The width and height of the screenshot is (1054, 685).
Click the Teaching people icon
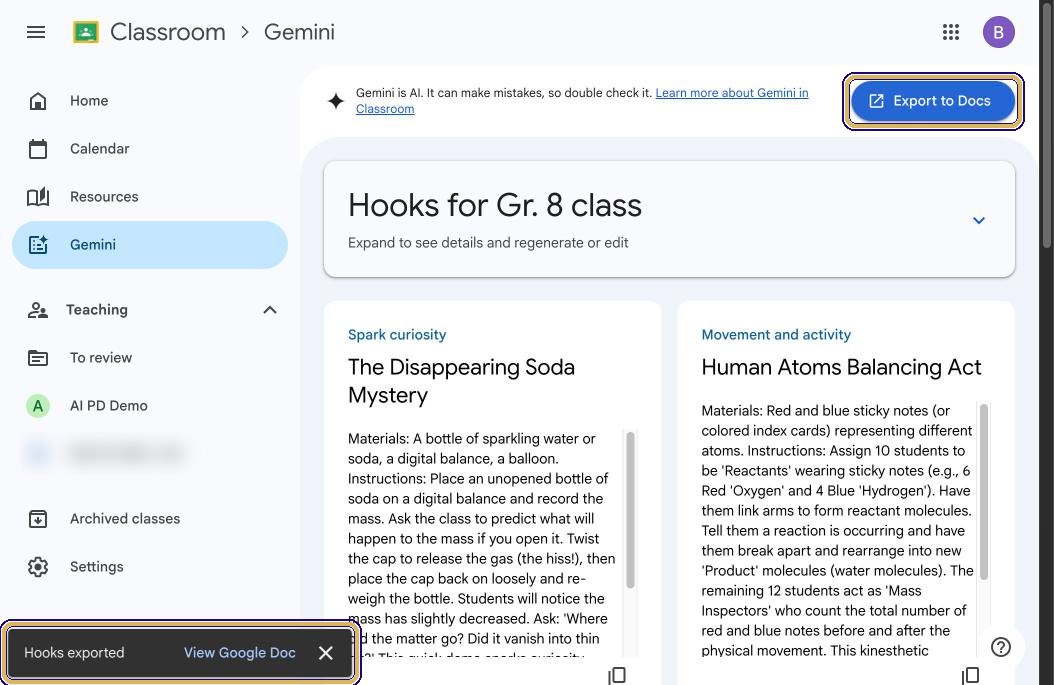[x=38, y=310]
